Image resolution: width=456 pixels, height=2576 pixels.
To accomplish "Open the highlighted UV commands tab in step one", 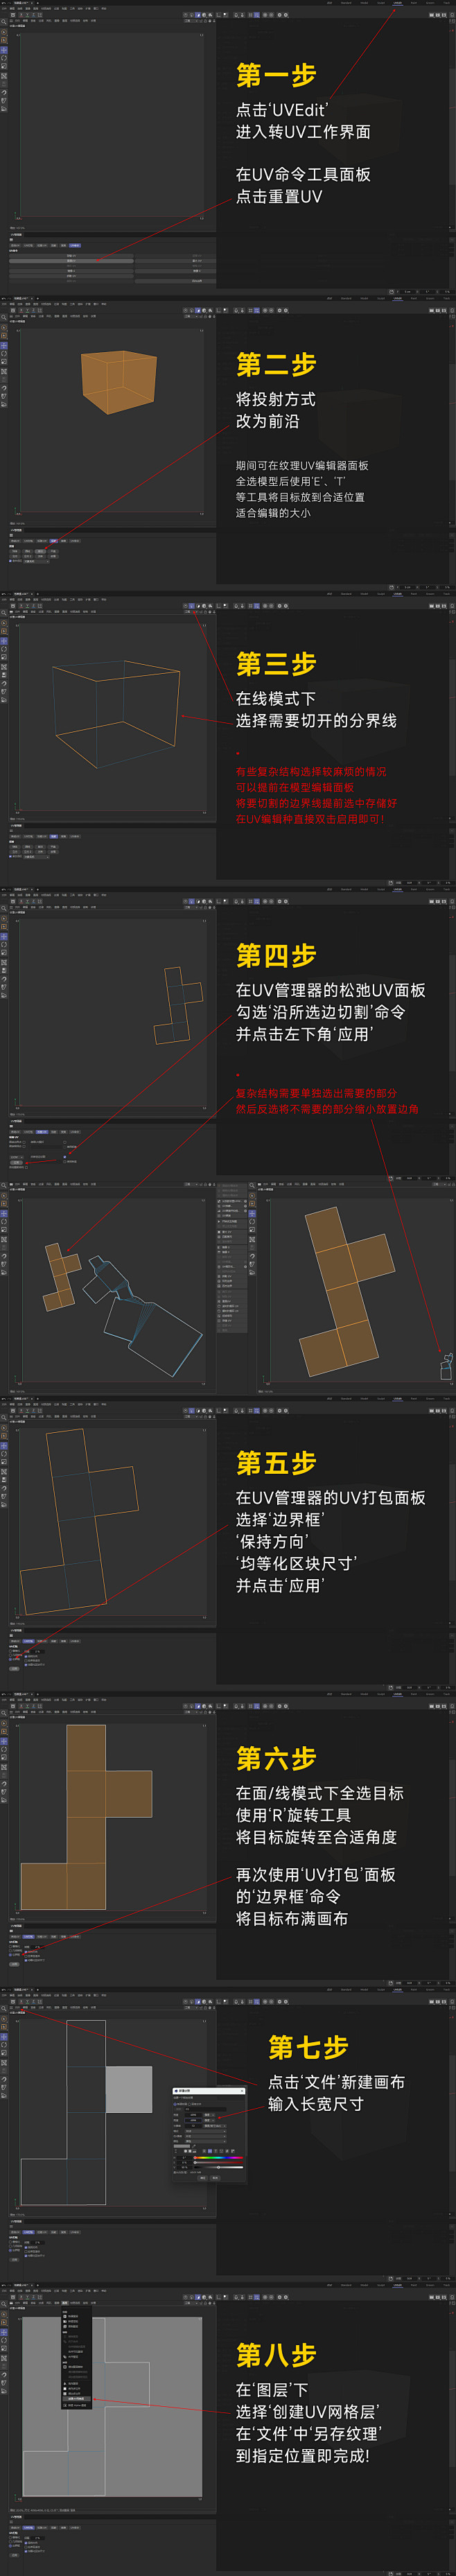I will tap(75, 245).
